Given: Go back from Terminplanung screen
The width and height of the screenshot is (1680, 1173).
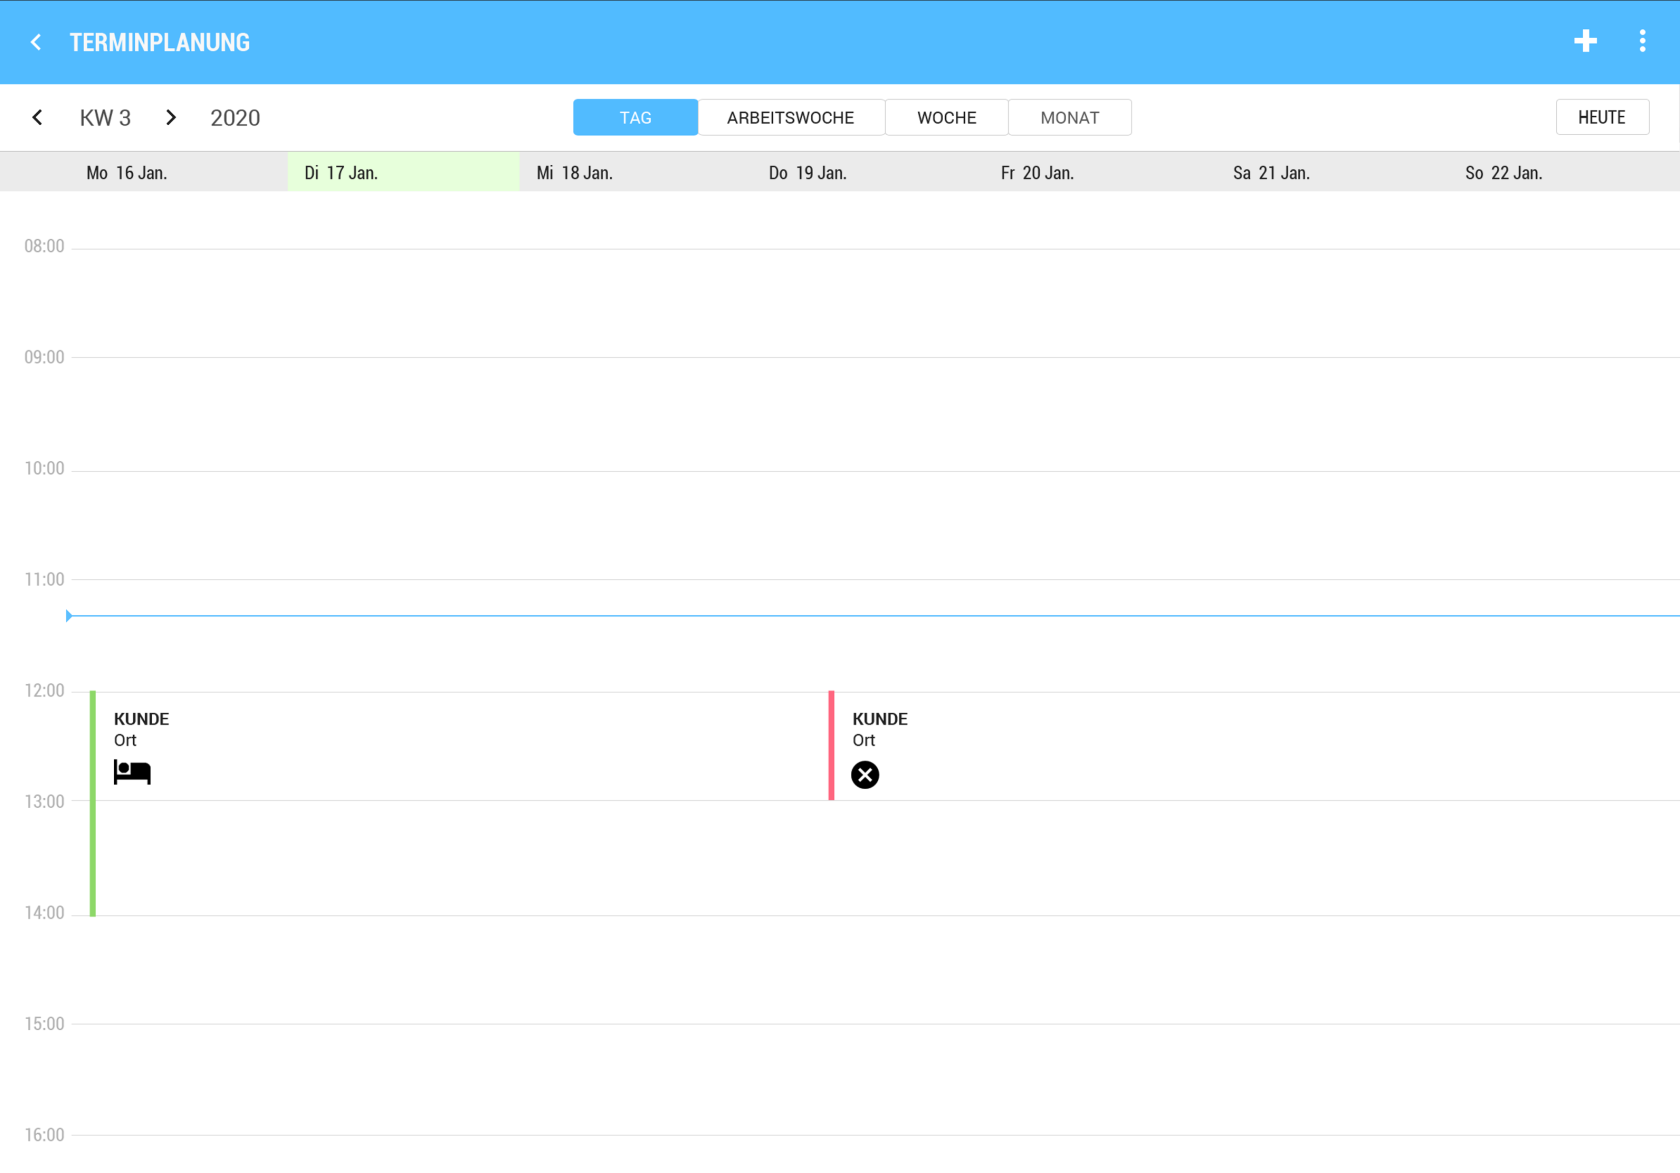Looking at the screenshot, I should point(36,42).
